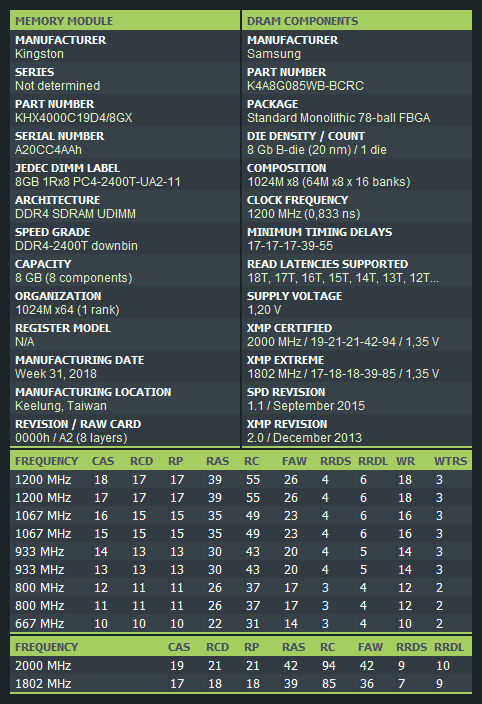Viewport: 482px width, 704px height.
Task: Click RC value 94 in 2000 MHz row
Action: 329,665
